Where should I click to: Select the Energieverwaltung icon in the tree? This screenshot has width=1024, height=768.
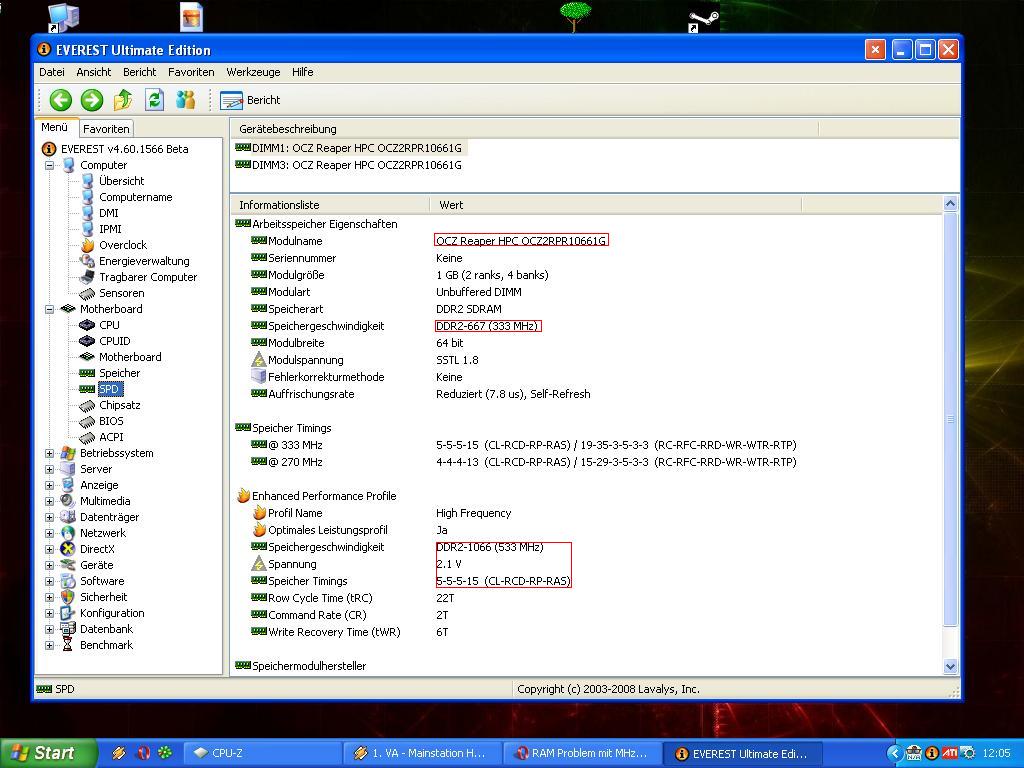coord(88,261)
